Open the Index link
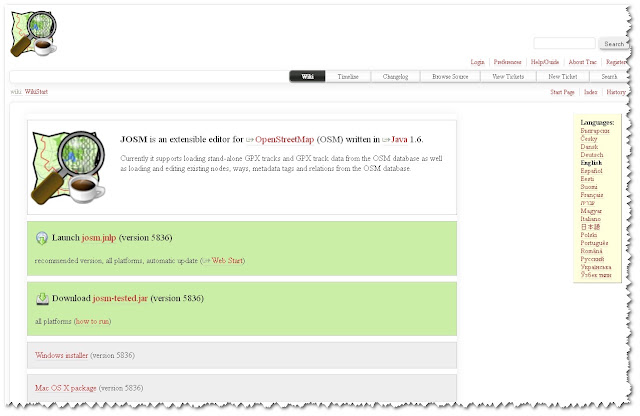The image size is (640, 416). [x=590, y=92]
